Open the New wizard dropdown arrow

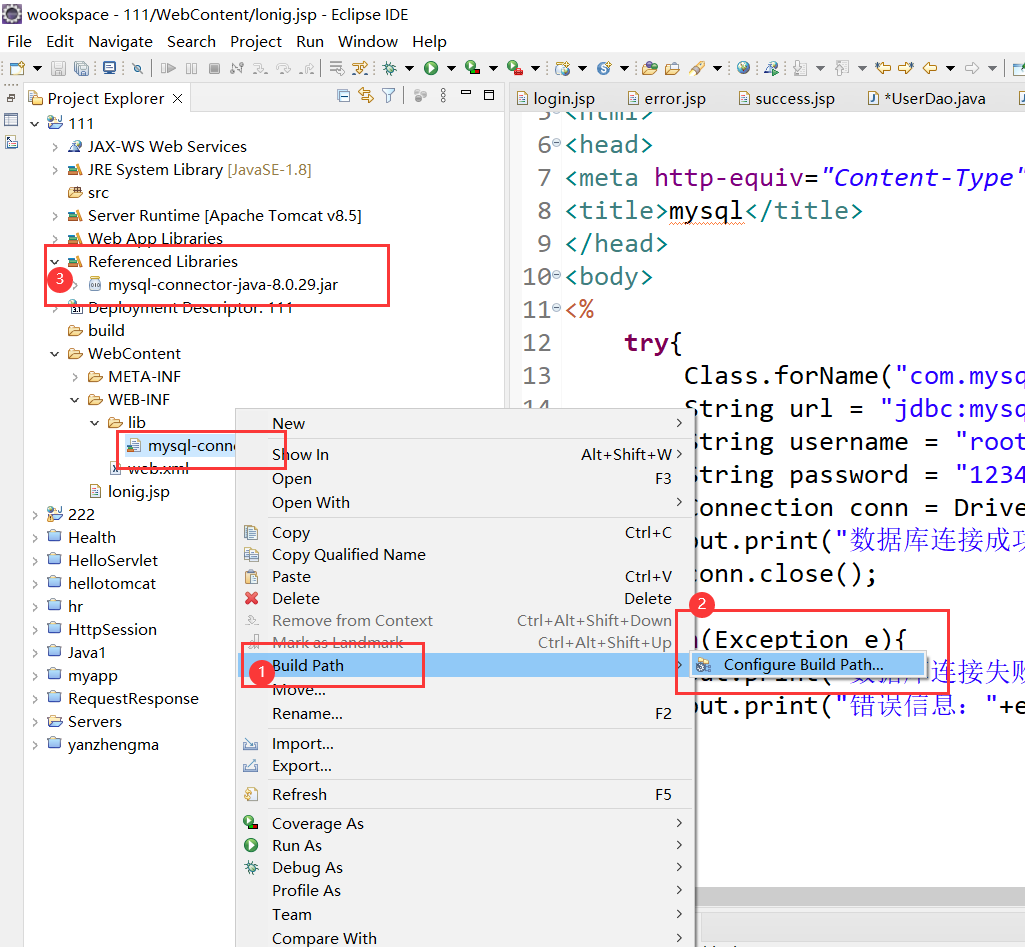coord(37,68)
